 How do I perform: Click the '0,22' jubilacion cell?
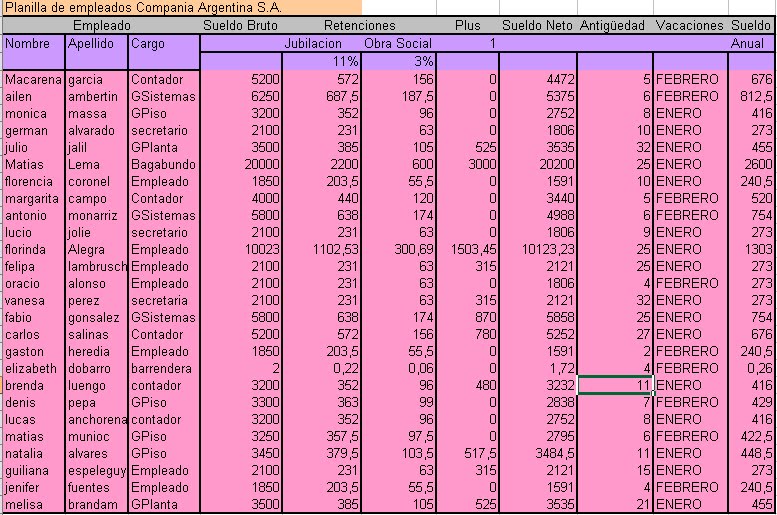(x=322, y=368)
